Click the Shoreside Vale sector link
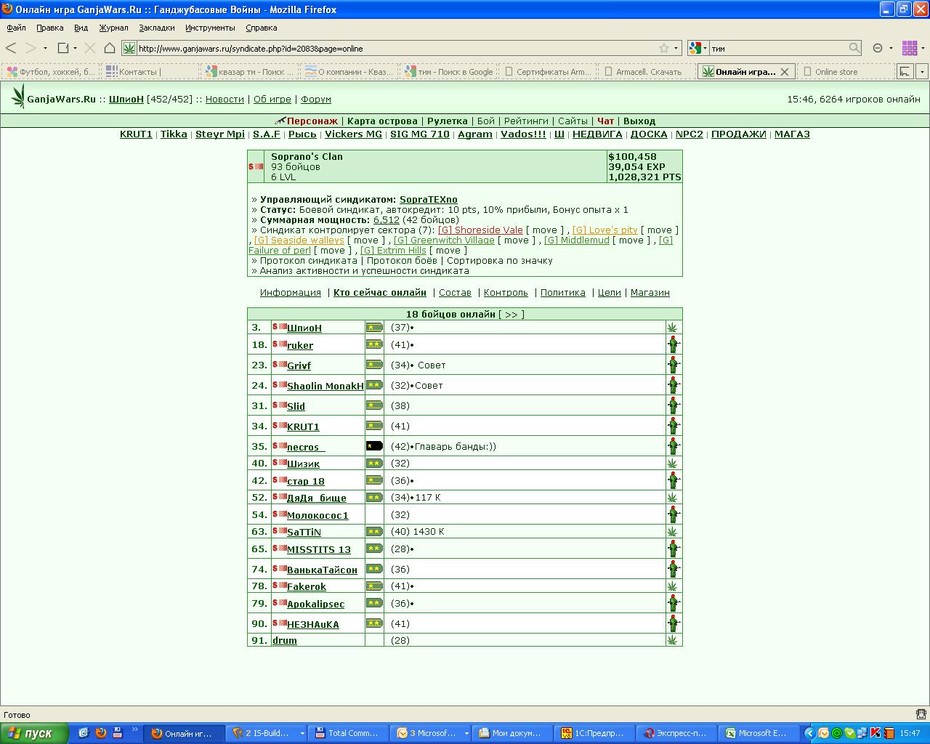The width and height of the screenshot is (930, 744). (x=480, y=230)
